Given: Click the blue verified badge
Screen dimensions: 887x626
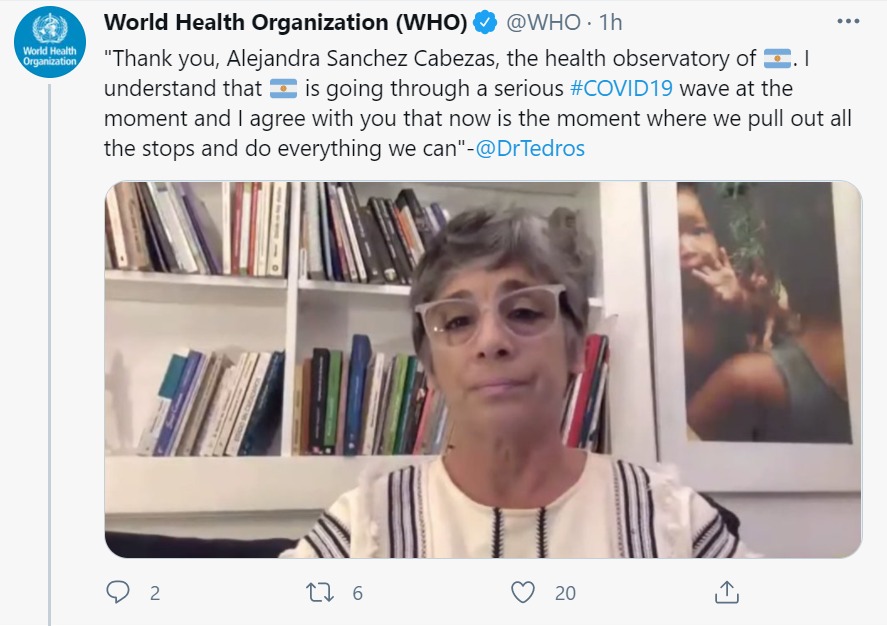Looking at the screenshot, I should point(485,23).
